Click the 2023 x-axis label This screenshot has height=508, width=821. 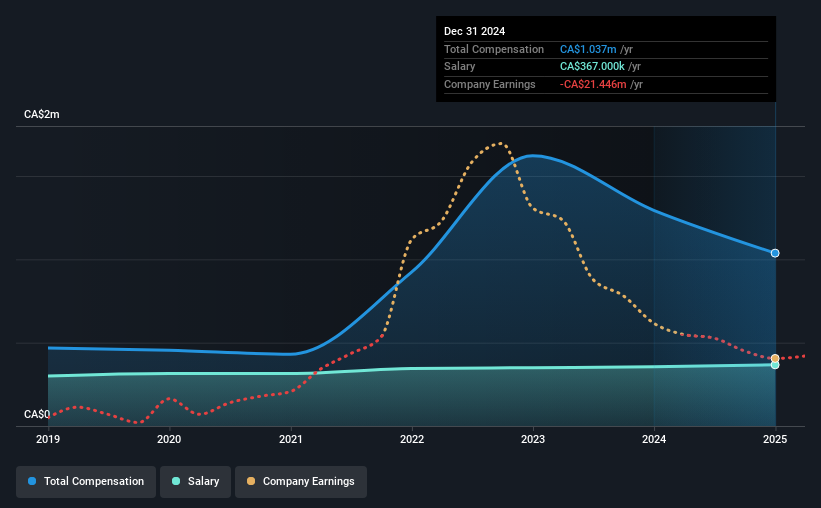coord(533,439)
